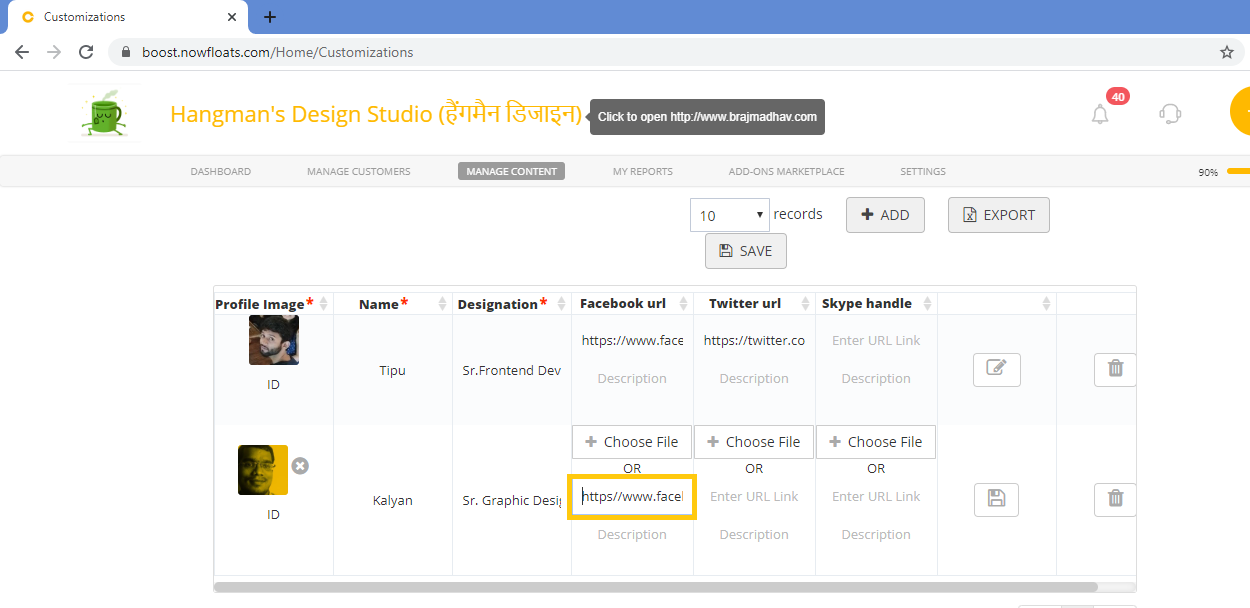View site info via the padlock icon
The height and width of the screenshot is (608, 1250).
(126, 52)
